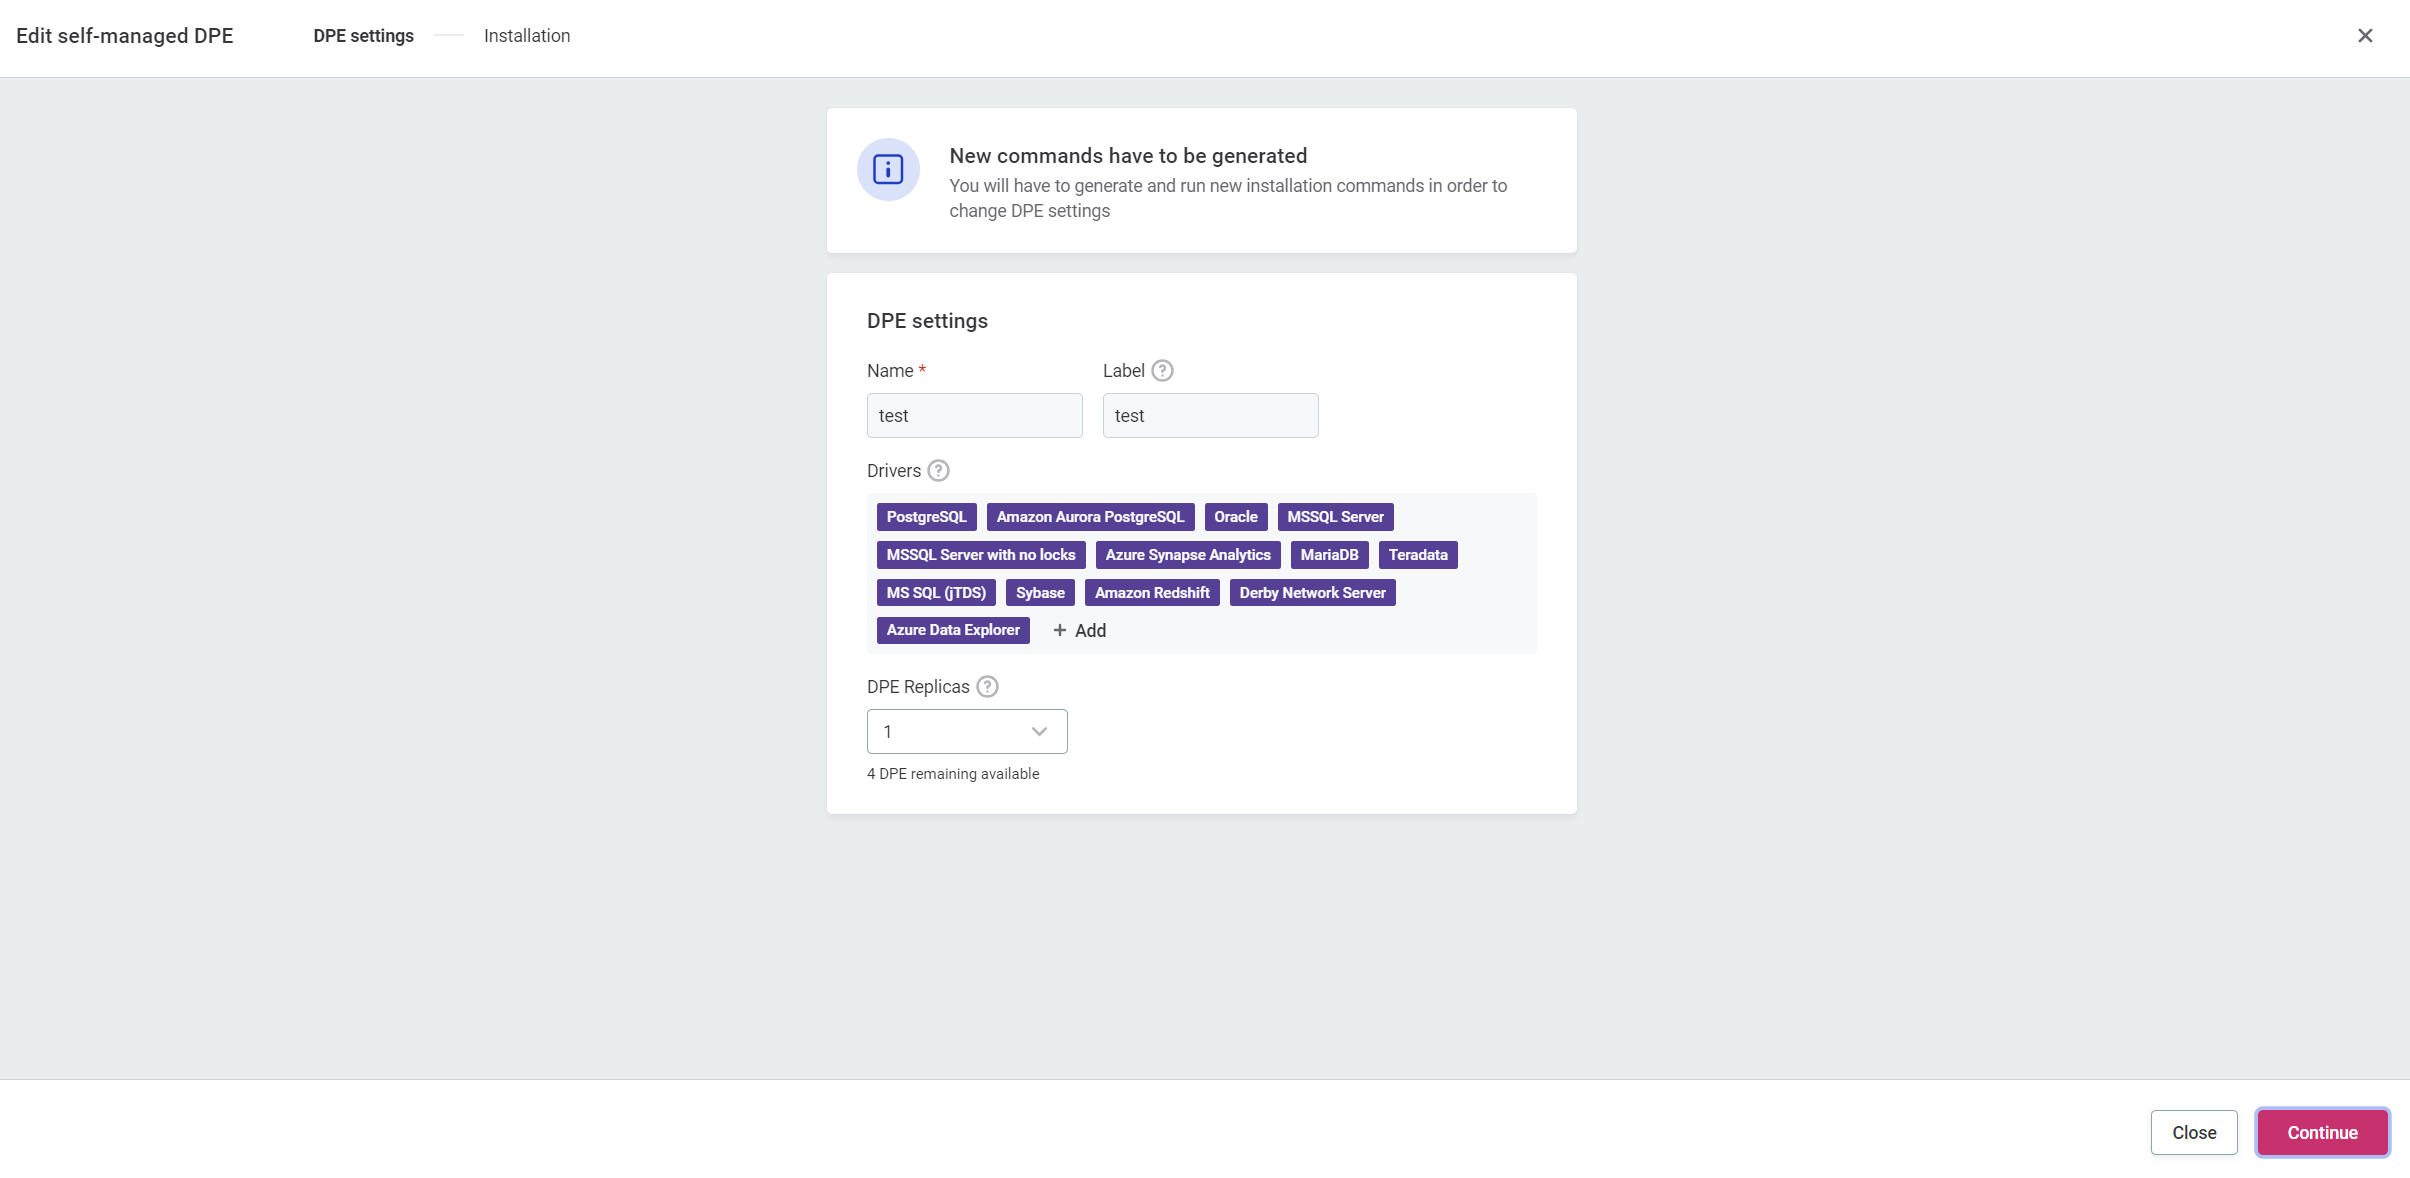2410x1178 pixels.
Task: Select the Oracle driver tag
Action: click(1236, 517)
